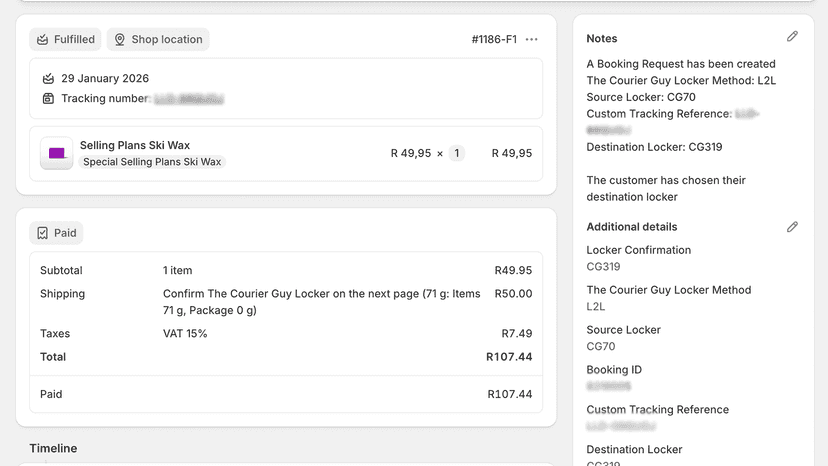828x466 pixels.
Task: Click the Fulfilled status badge icon
Action: point(42,40)
